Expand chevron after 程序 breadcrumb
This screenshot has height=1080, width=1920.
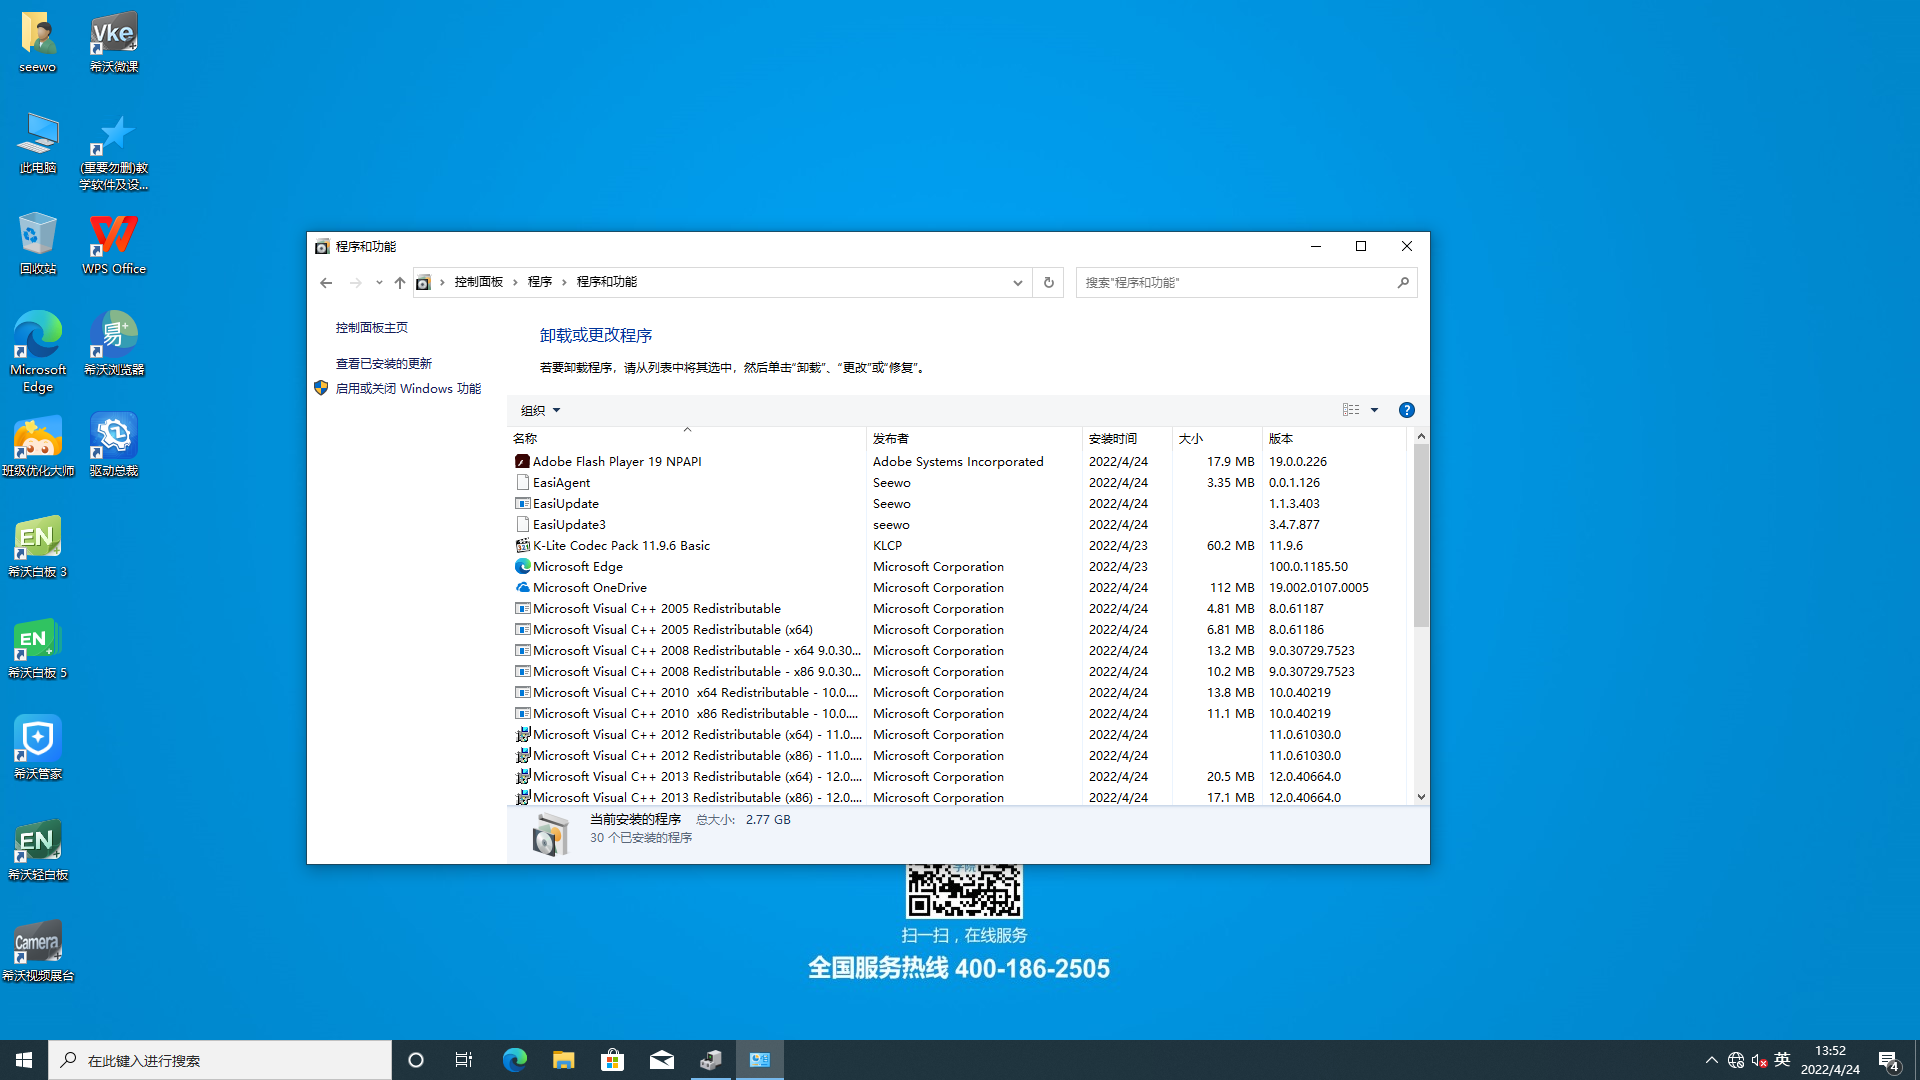coord(564,283)
